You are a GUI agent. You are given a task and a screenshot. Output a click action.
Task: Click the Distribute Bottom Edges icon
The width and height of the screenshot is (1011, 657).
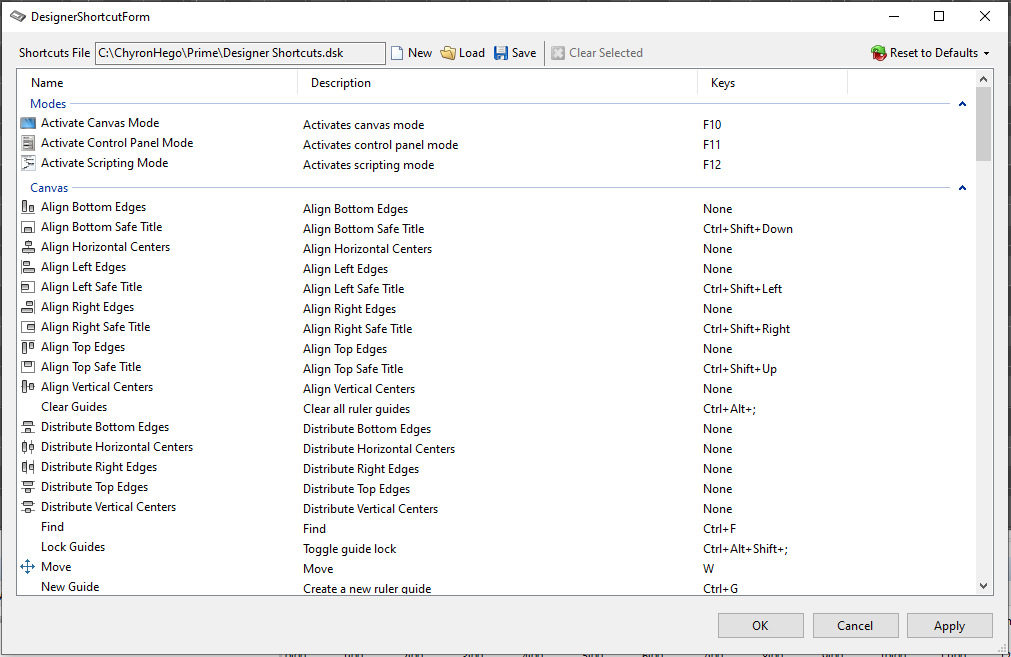coord(28,427)
